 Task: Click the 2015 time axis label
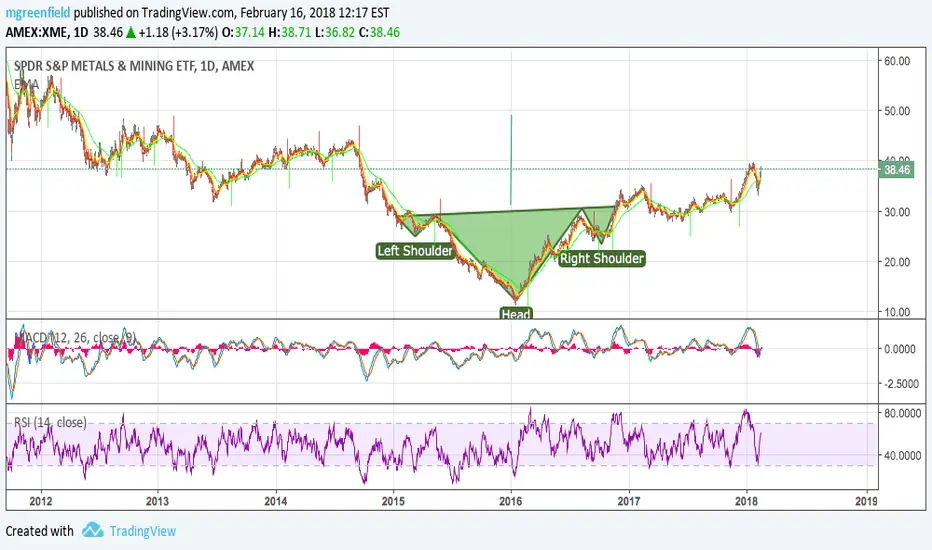point(393,501)
